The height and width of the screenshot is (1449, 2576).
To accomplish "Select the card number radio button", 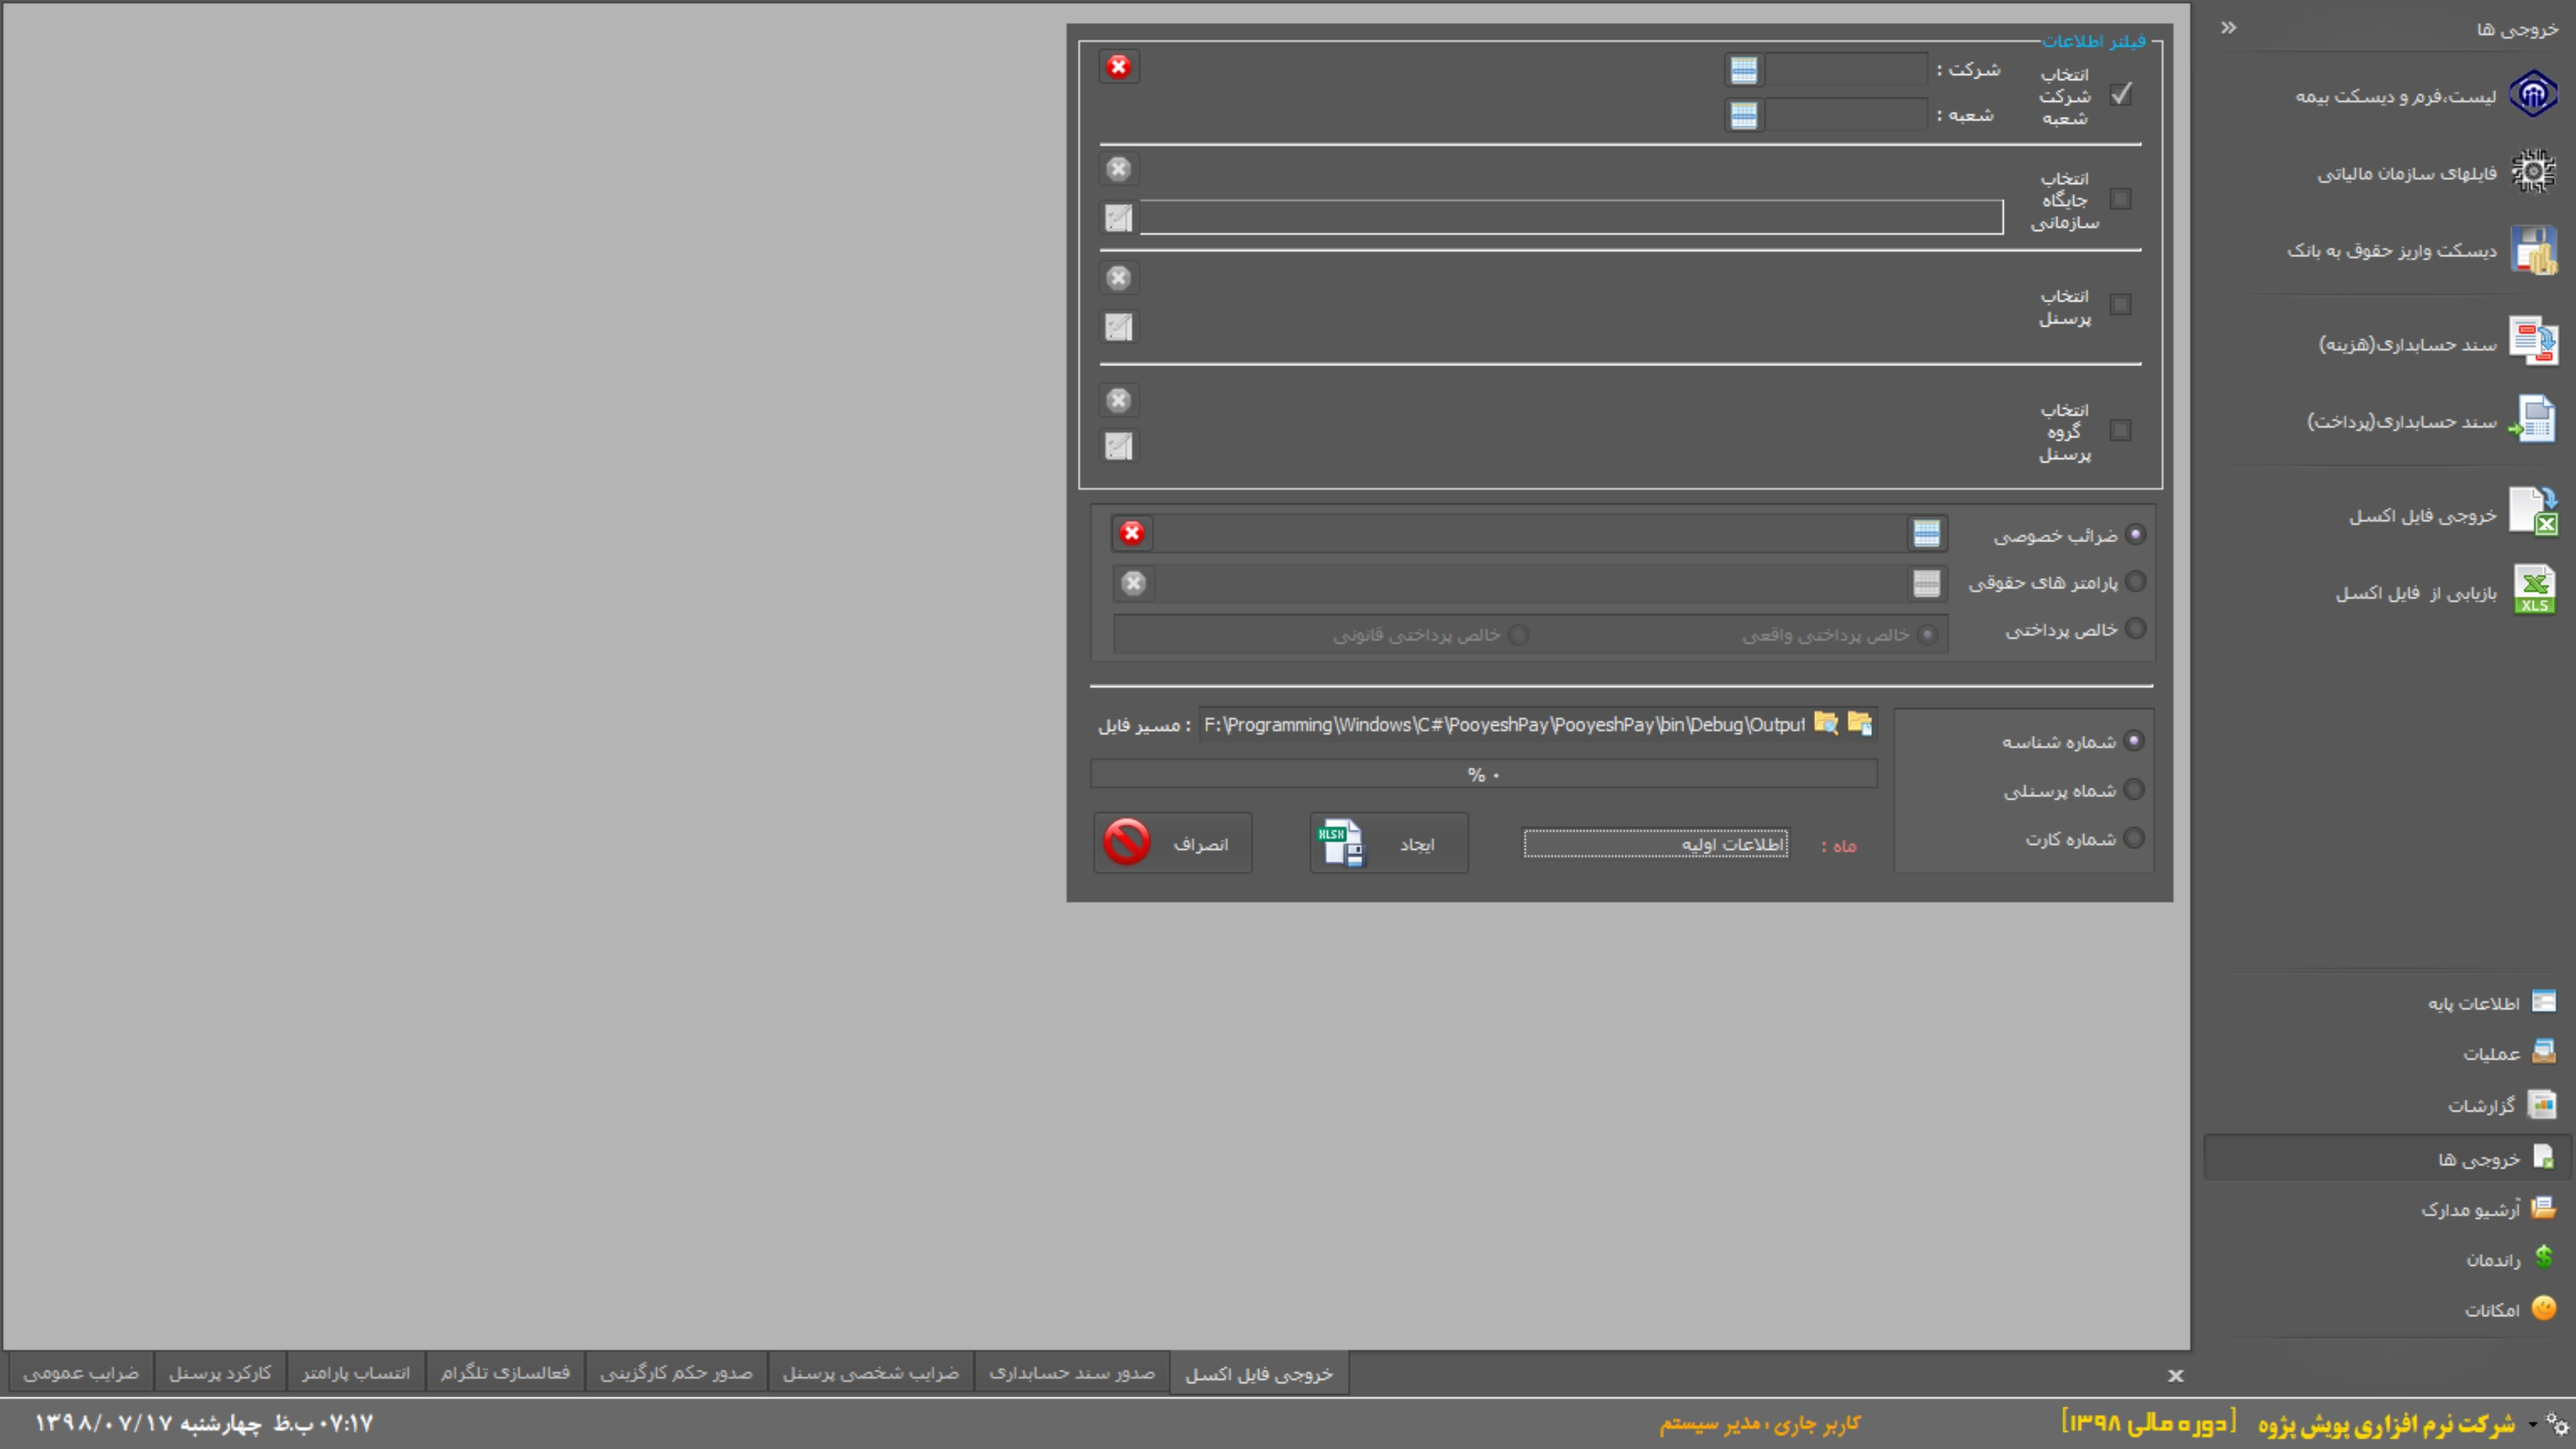I will pos(2133,838).
